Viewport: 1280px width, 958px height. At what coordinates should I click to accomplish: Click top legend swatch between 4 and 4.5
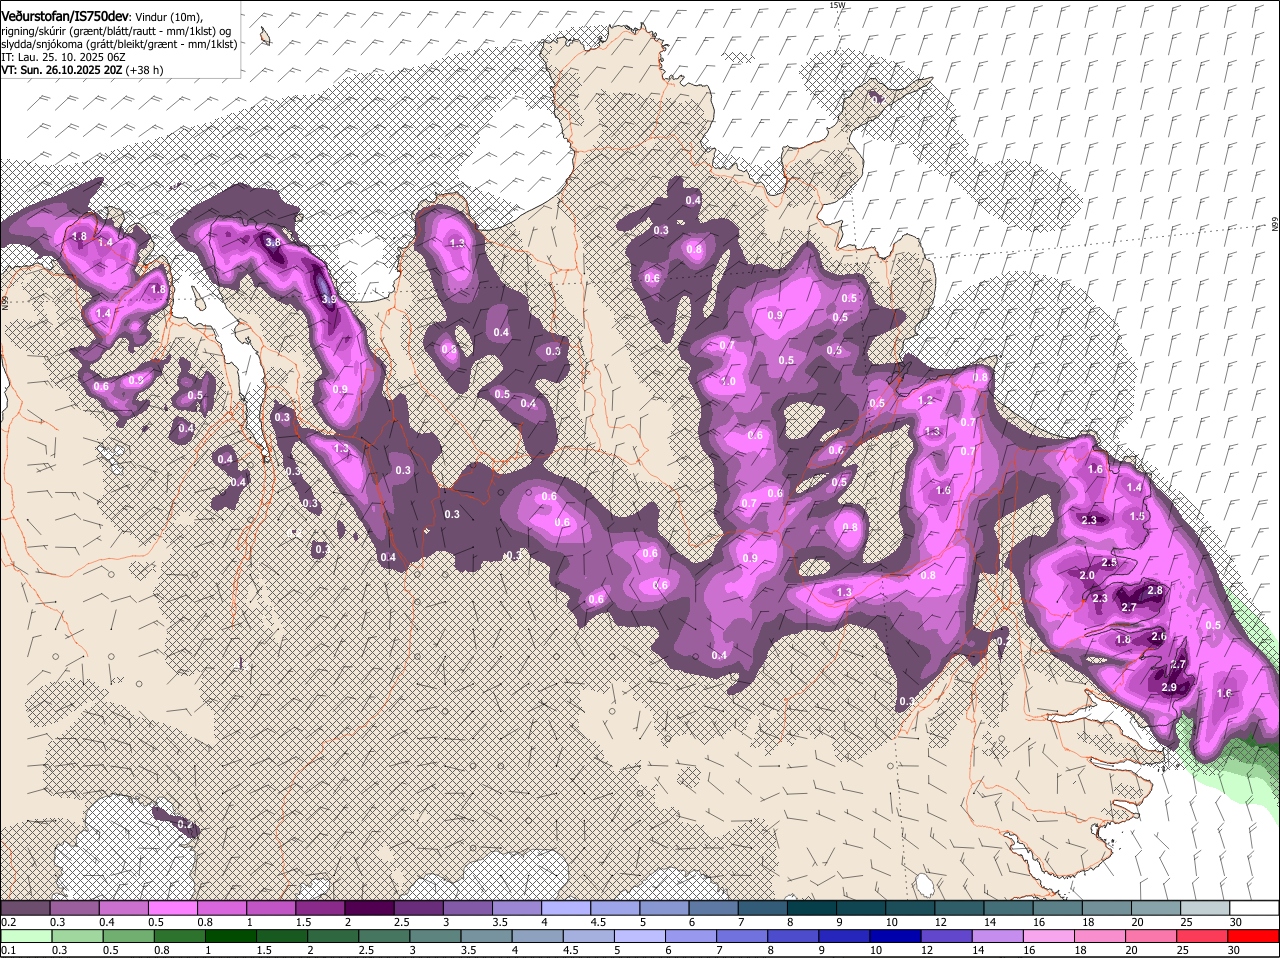click(x=566, y=907)
